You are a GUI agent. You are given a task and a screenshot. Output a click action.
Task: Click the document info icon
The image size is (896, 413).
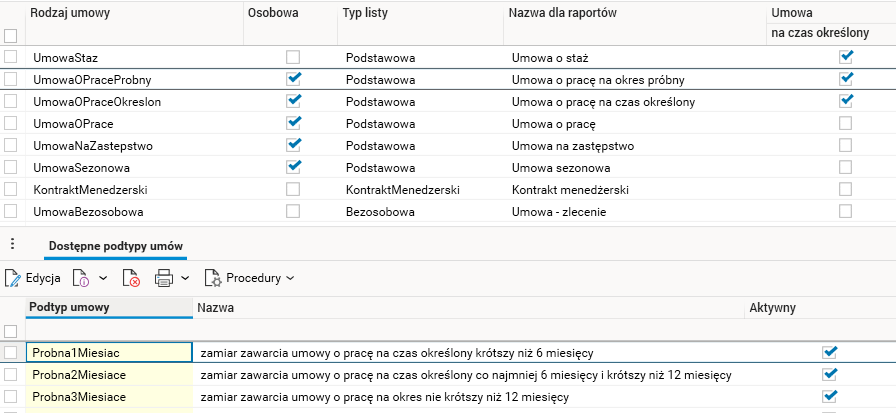[x=81, y=278]
